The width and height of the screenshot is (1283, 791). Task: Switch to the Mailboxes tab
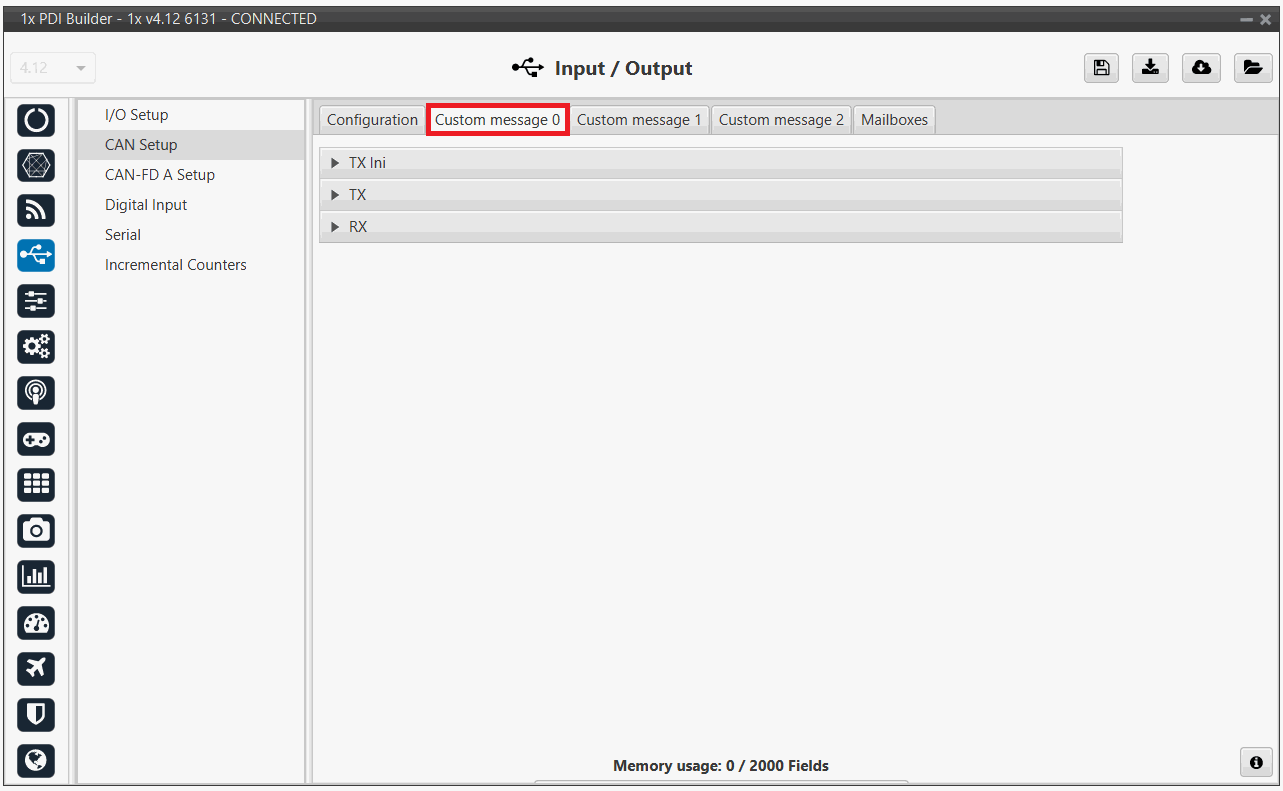tap(894, 120)
